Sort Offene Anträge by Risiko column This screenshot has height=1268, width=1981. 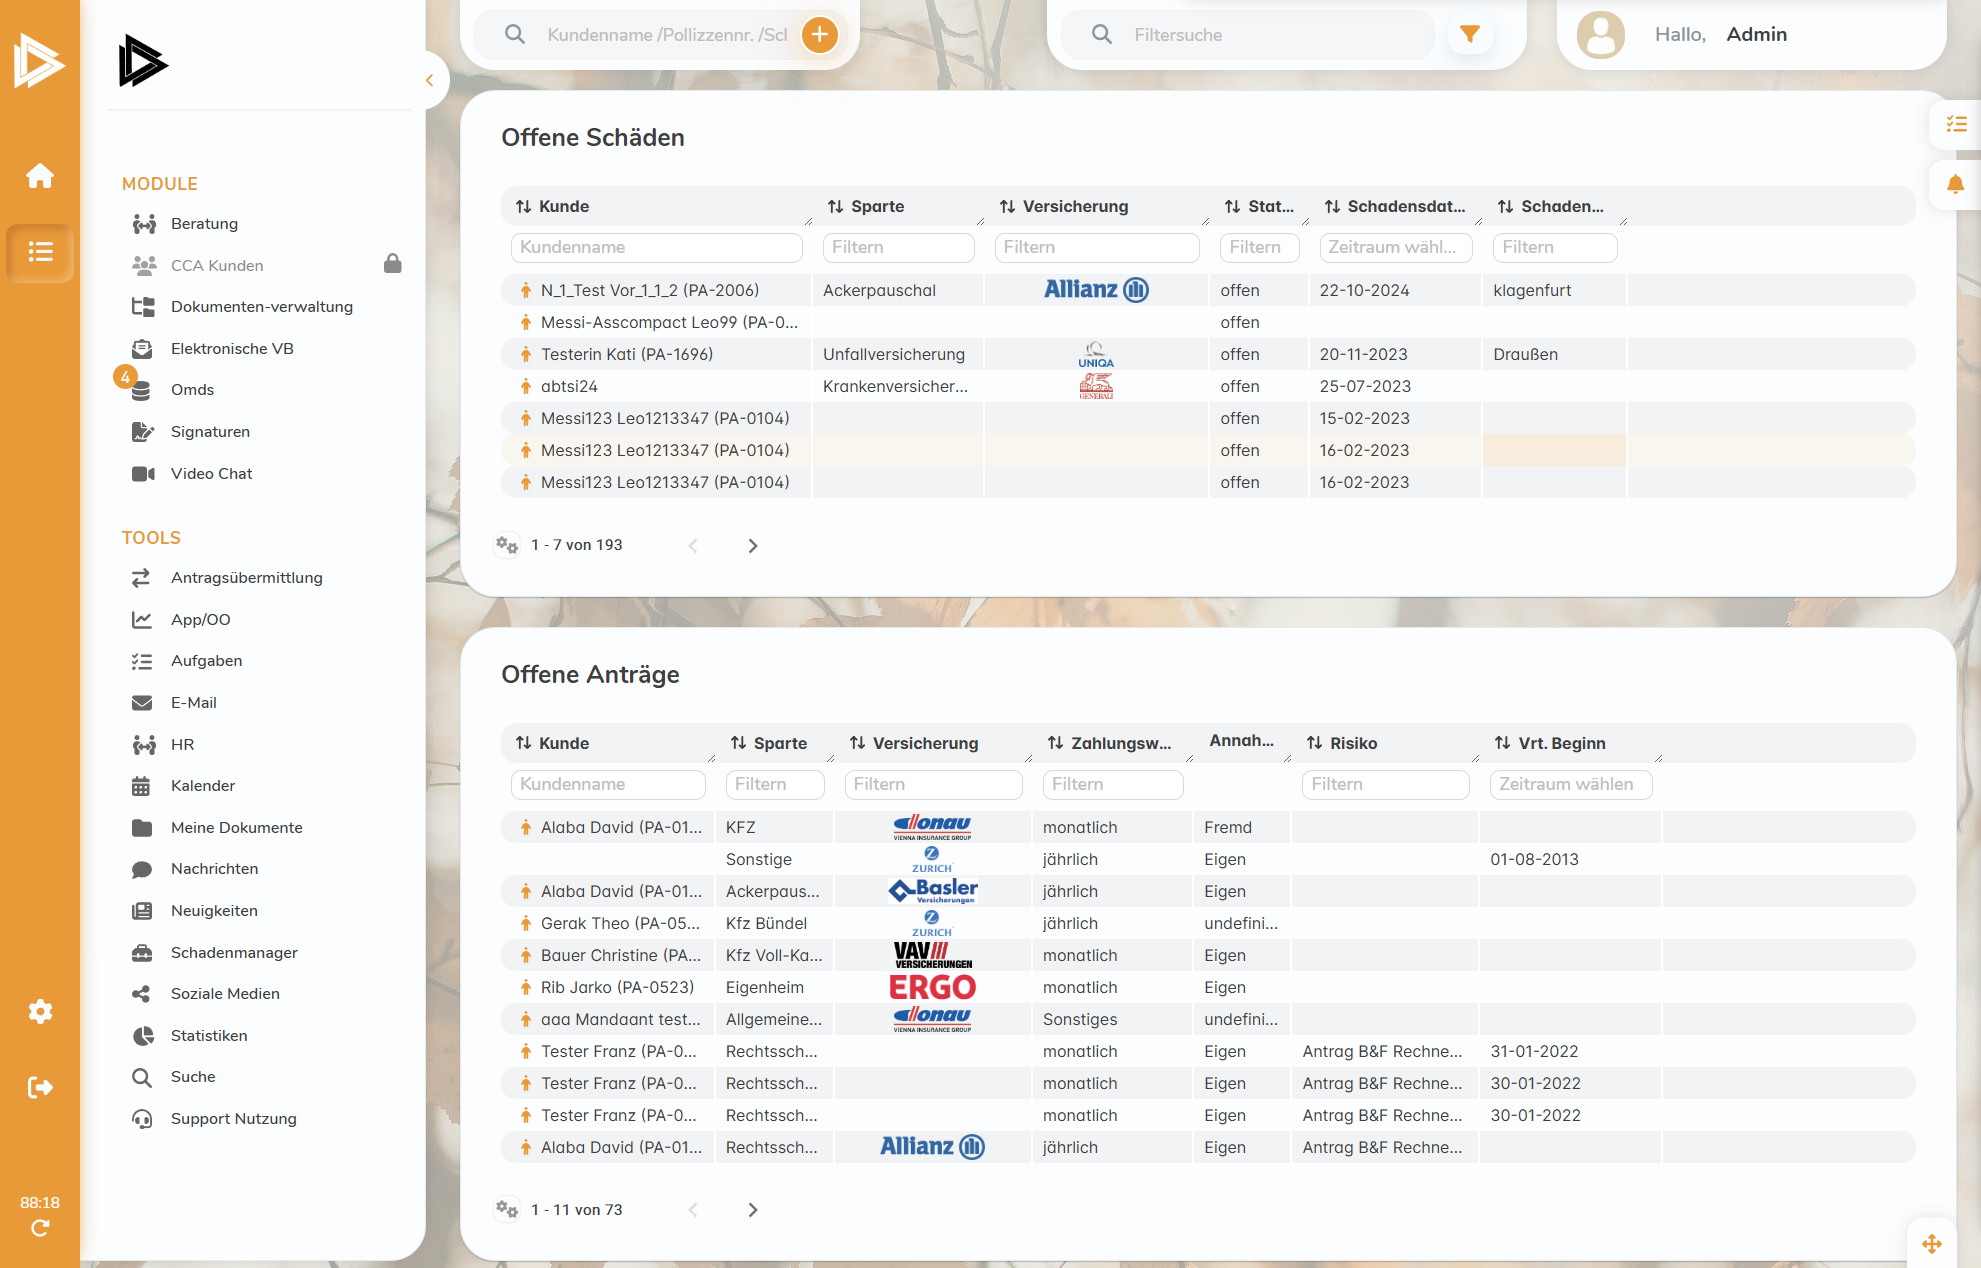point(1342,744)
